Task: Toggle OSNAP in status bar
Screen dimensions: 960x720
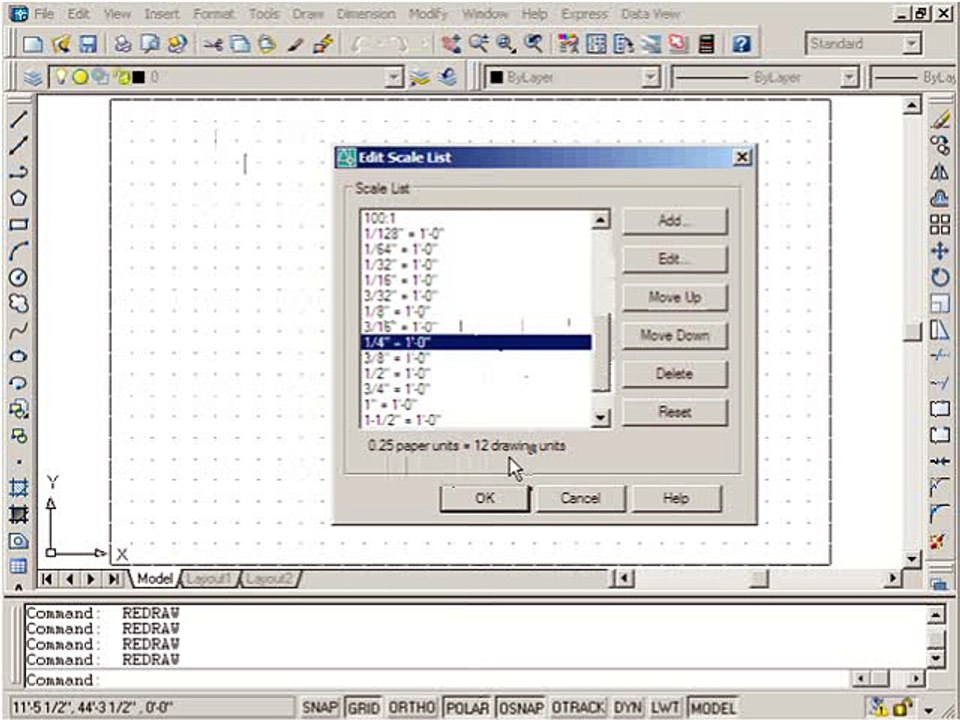Action: tap(521, 708)
